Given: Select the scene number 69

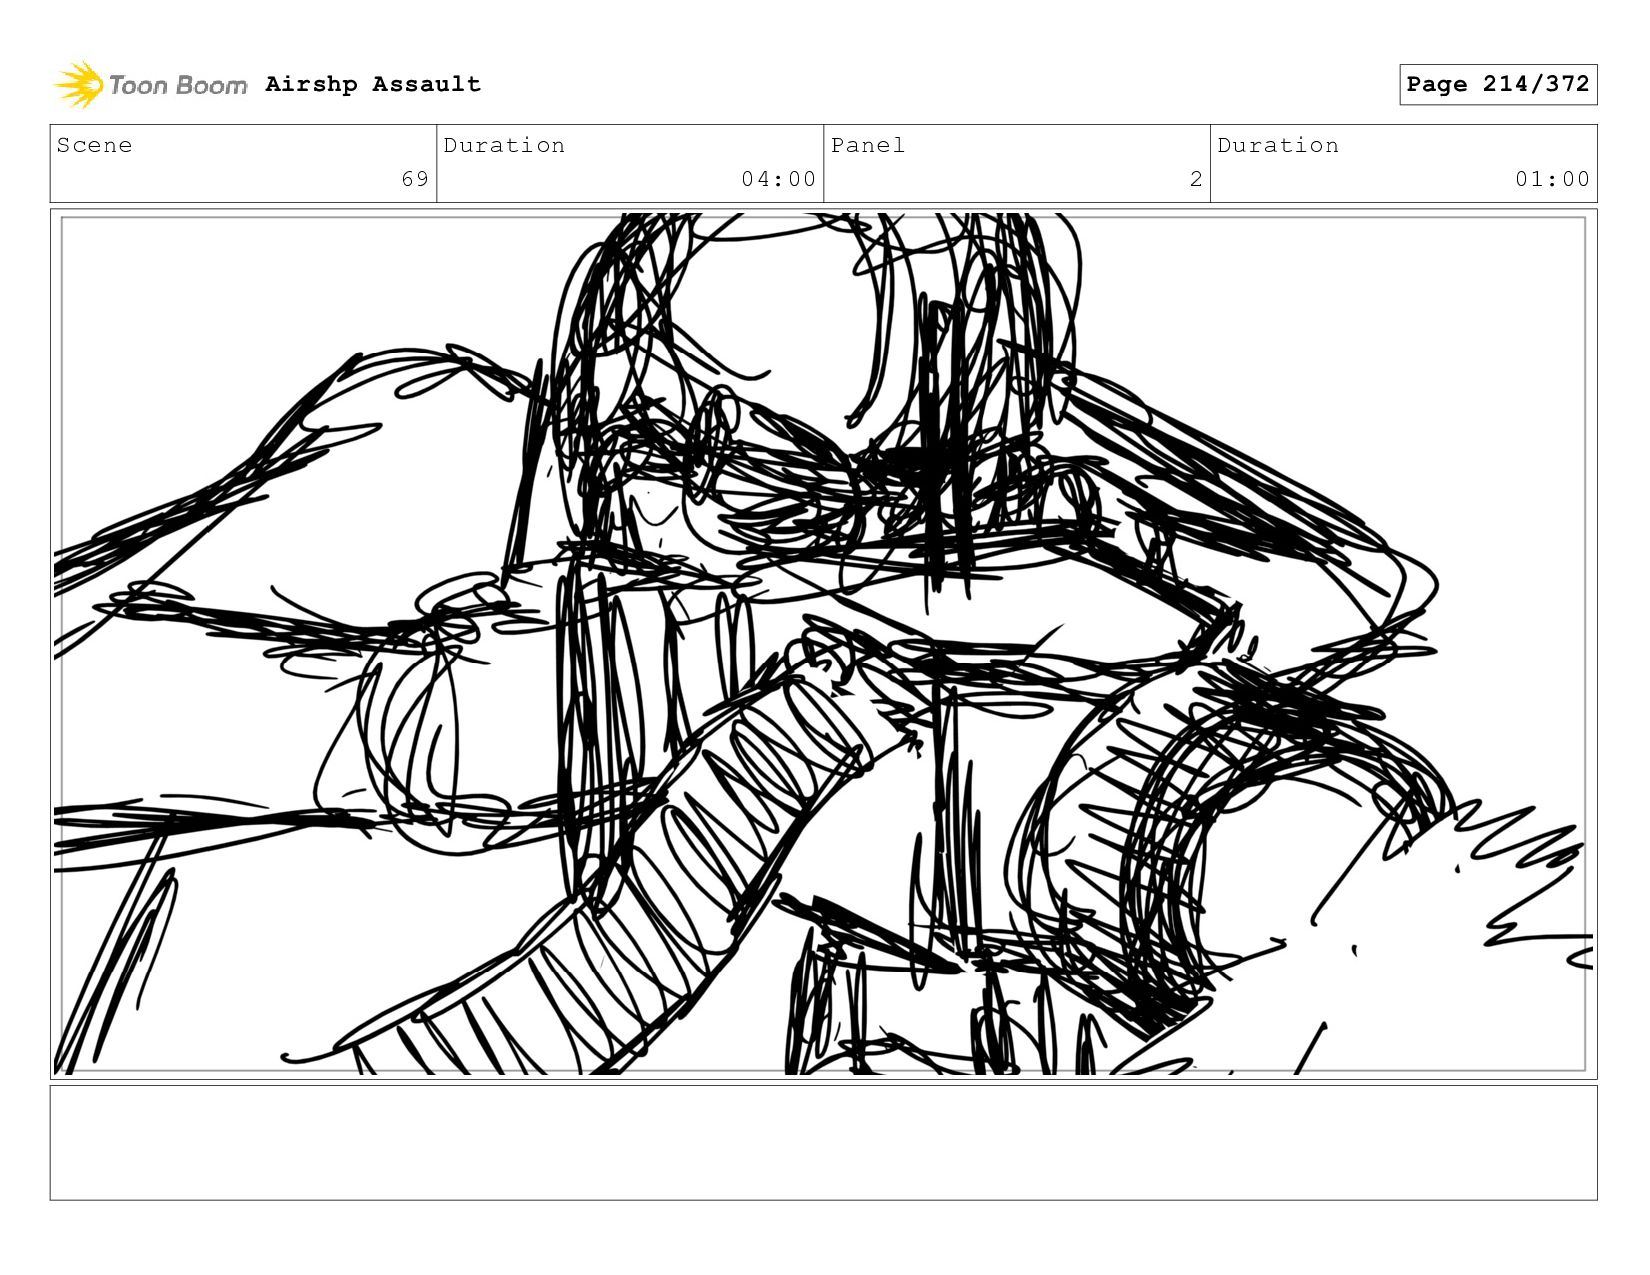Looking at the screenshot, I should click(415, 179).
